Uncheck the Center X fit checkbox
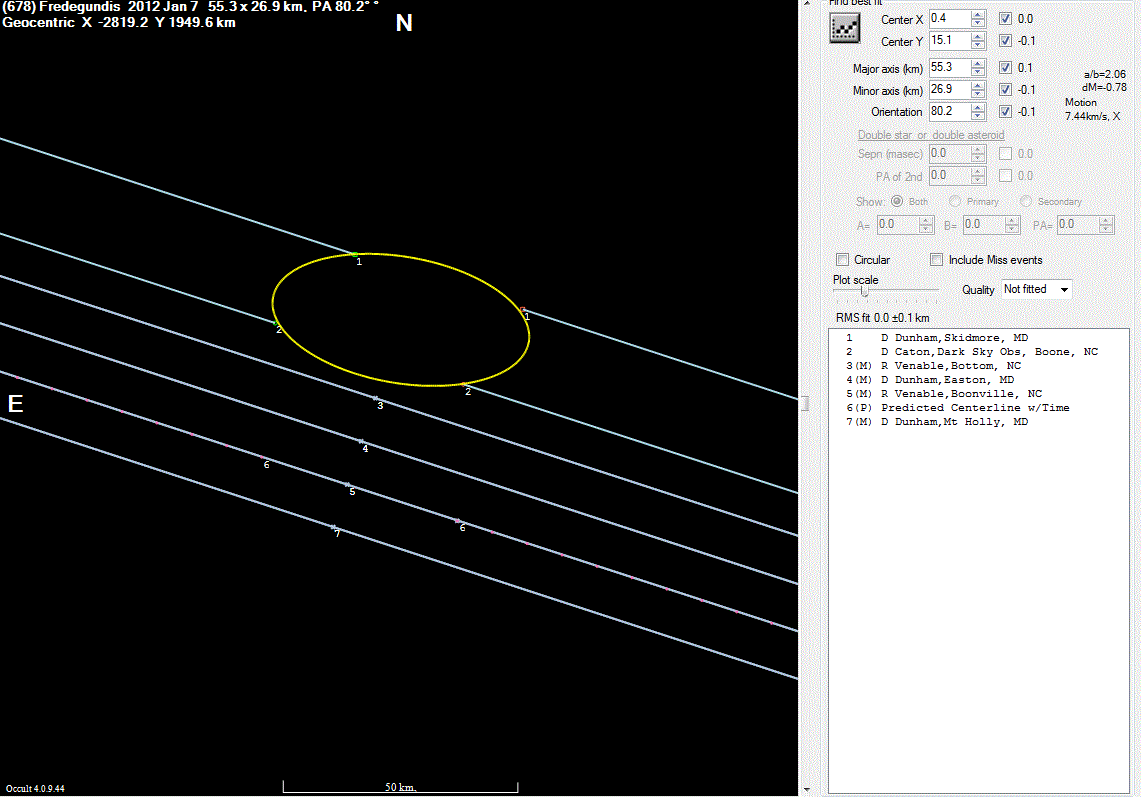This screenshot has height=797, width=1141. [1006, 19]
